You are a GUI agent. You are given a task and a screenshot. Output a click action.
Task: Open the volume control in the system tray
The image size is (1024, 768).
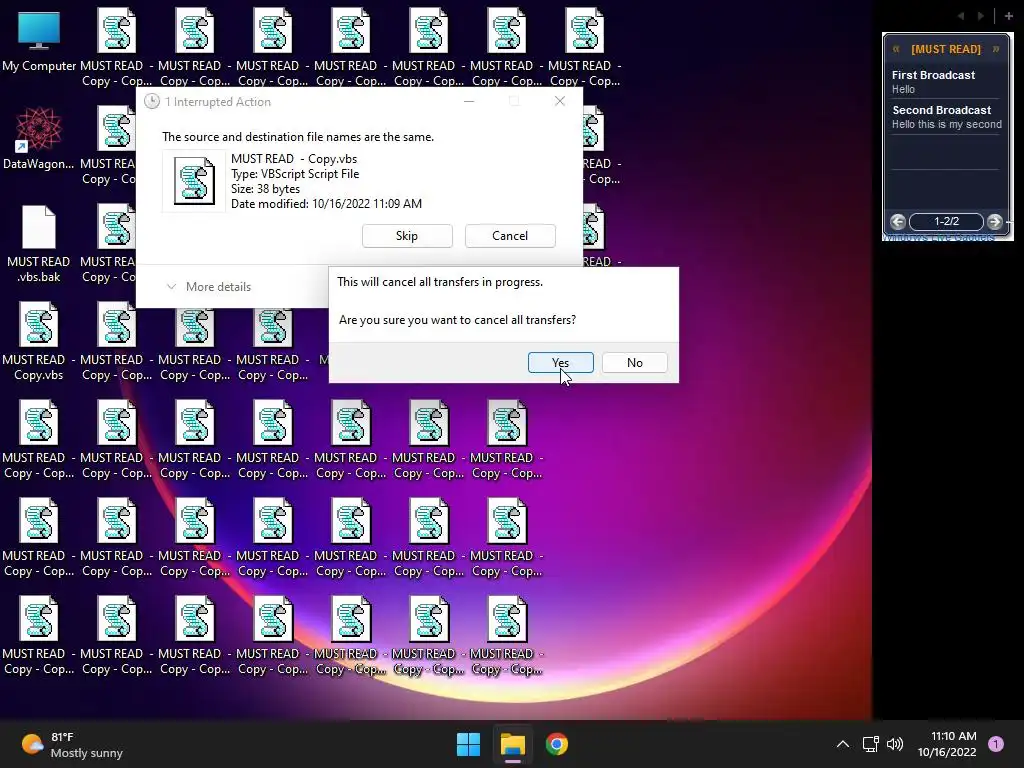point(895,744)
